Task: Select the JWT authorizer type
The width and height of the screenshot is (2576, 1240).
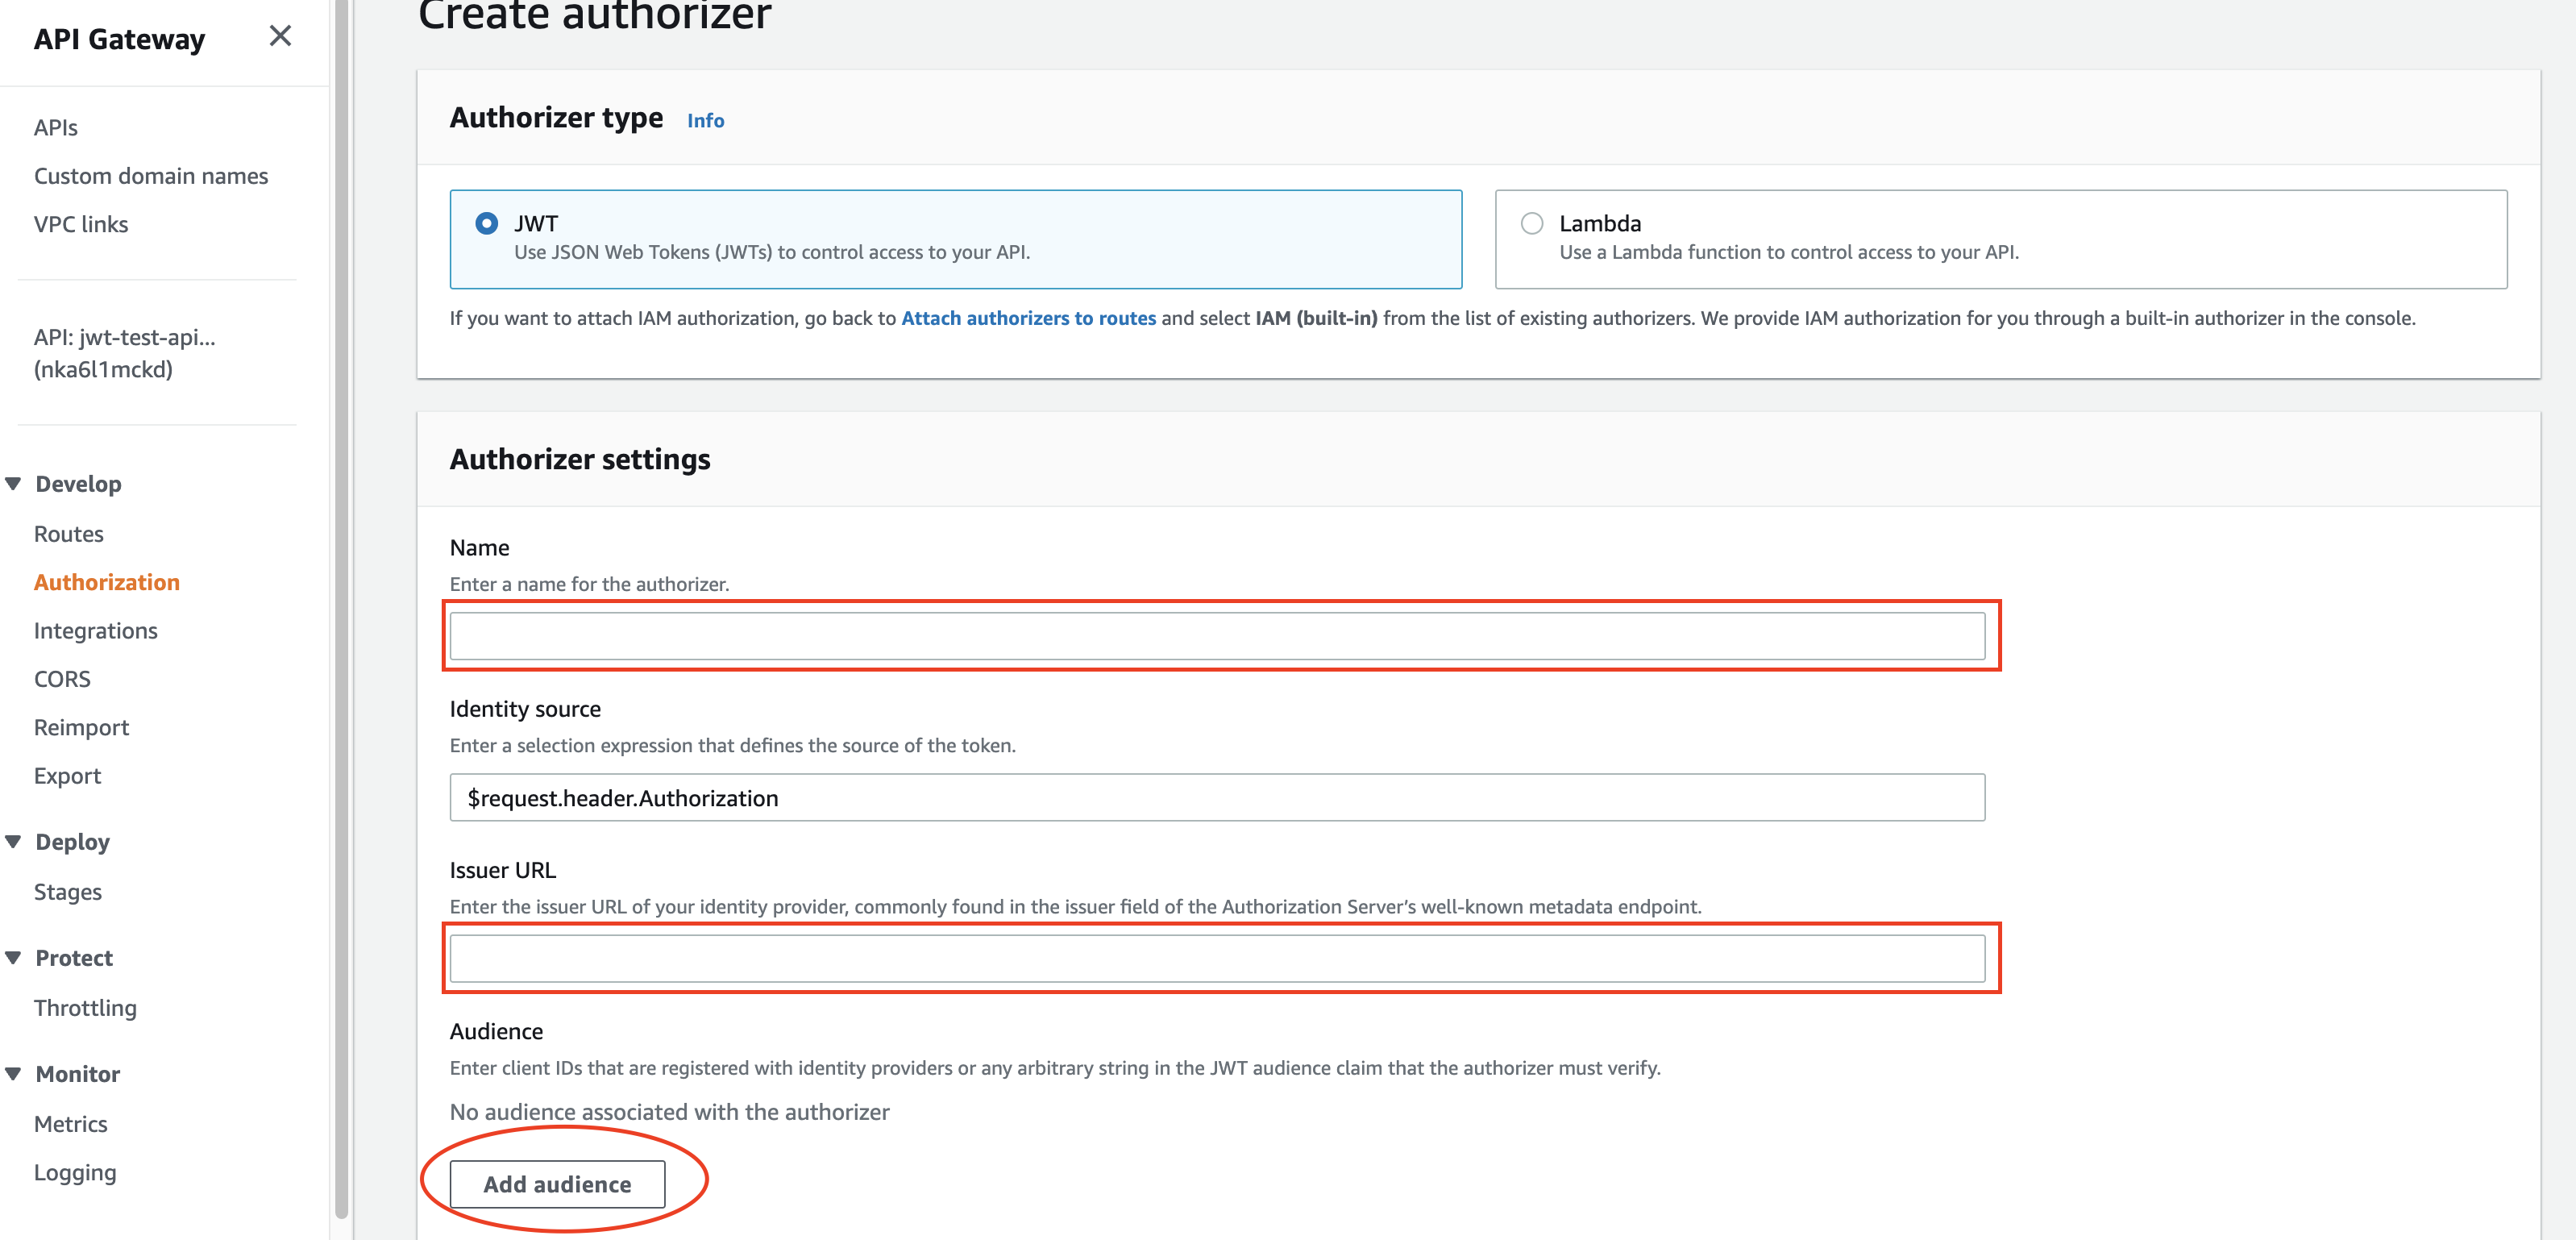Action: [x=486, y=223]
